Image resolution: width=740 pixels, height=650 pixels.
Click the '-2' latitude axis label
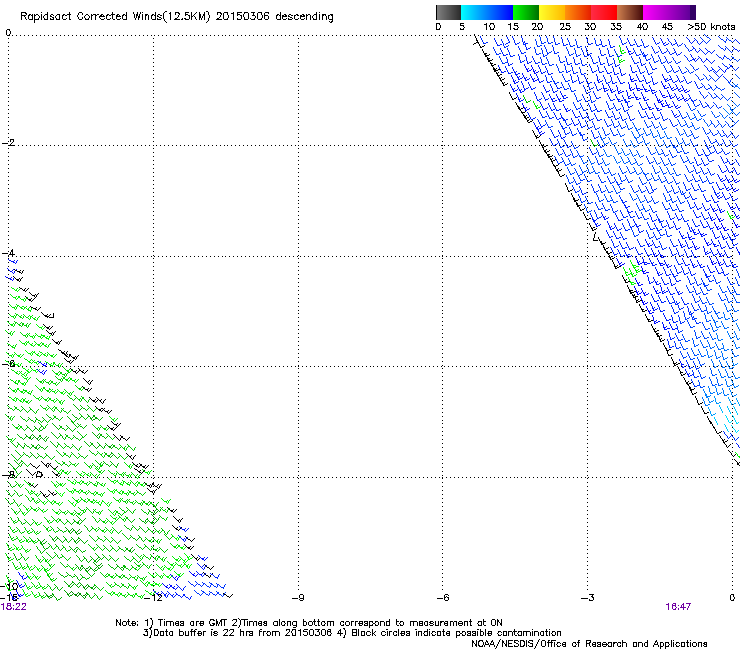(x=8, y=143)
